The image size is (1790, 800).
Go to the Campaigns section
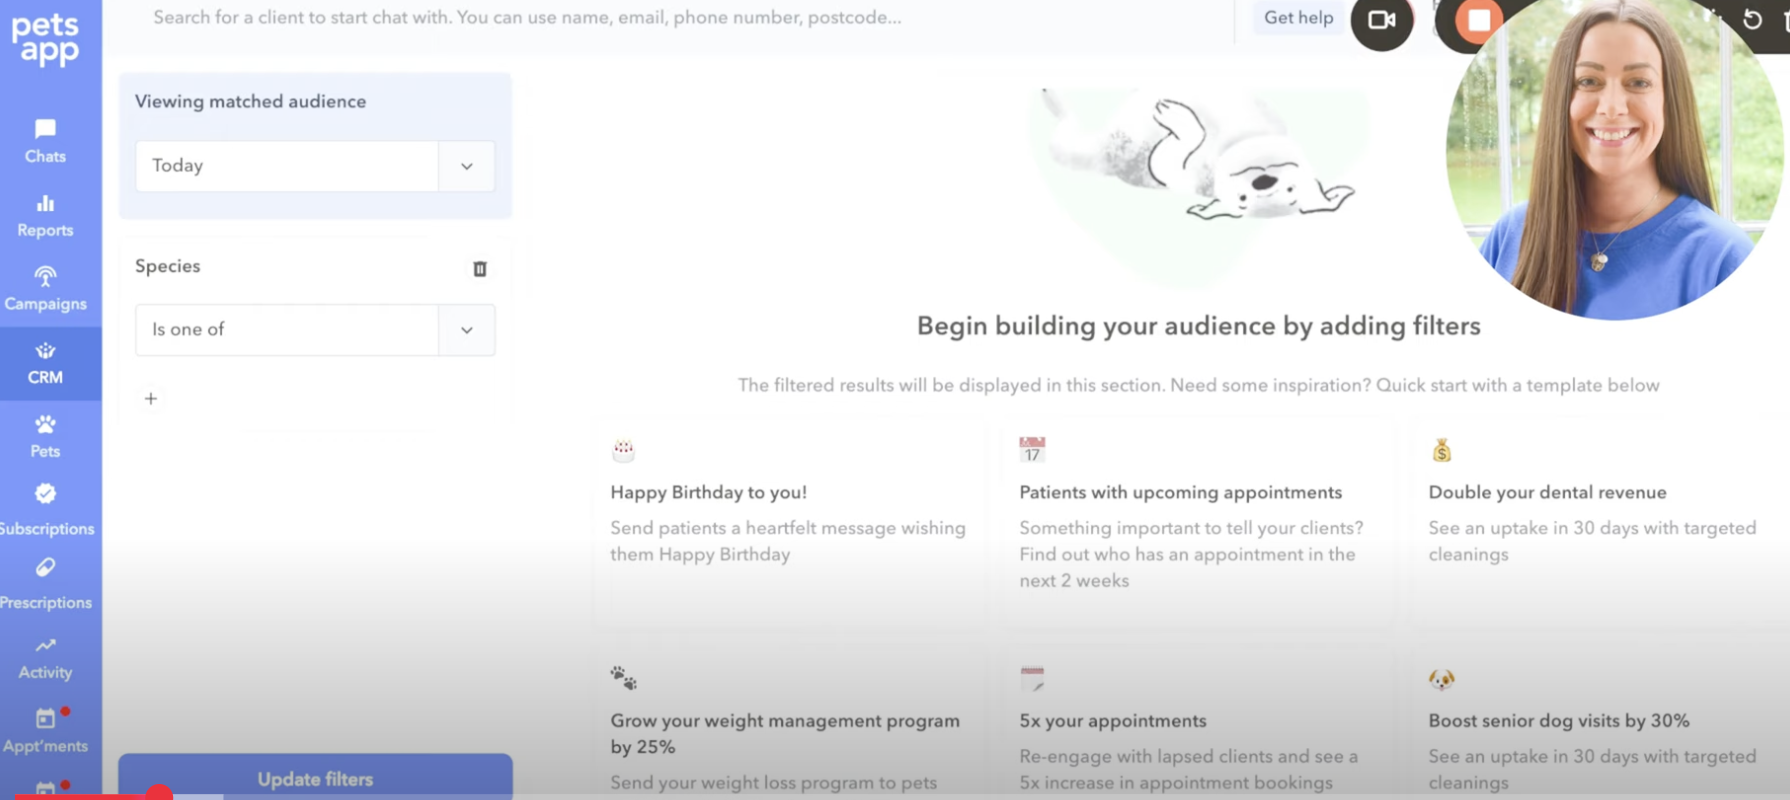point(45,289)
